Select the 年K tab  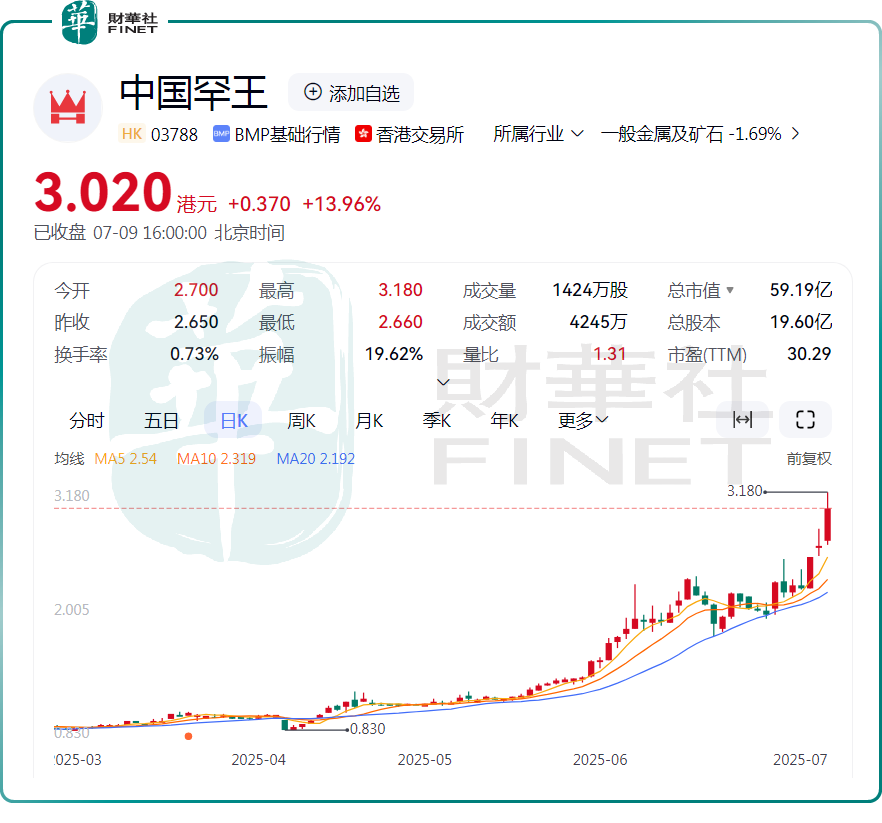[504, 420]
